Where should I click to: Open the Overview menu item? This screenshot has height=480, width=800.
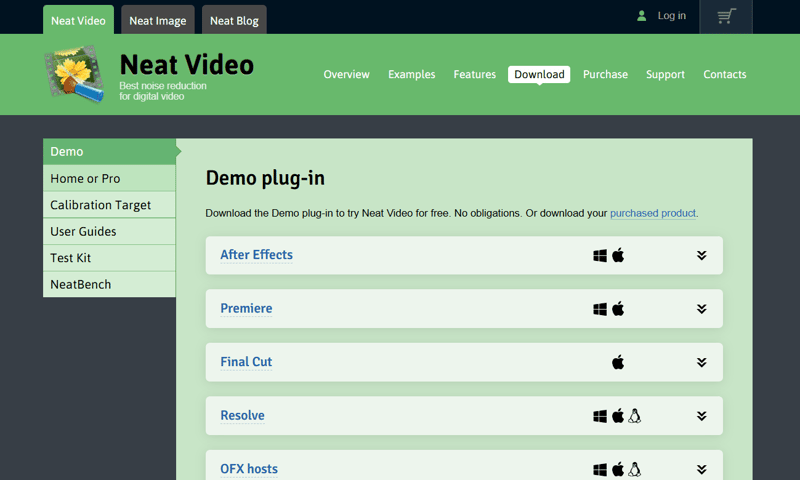click(346, 74)
